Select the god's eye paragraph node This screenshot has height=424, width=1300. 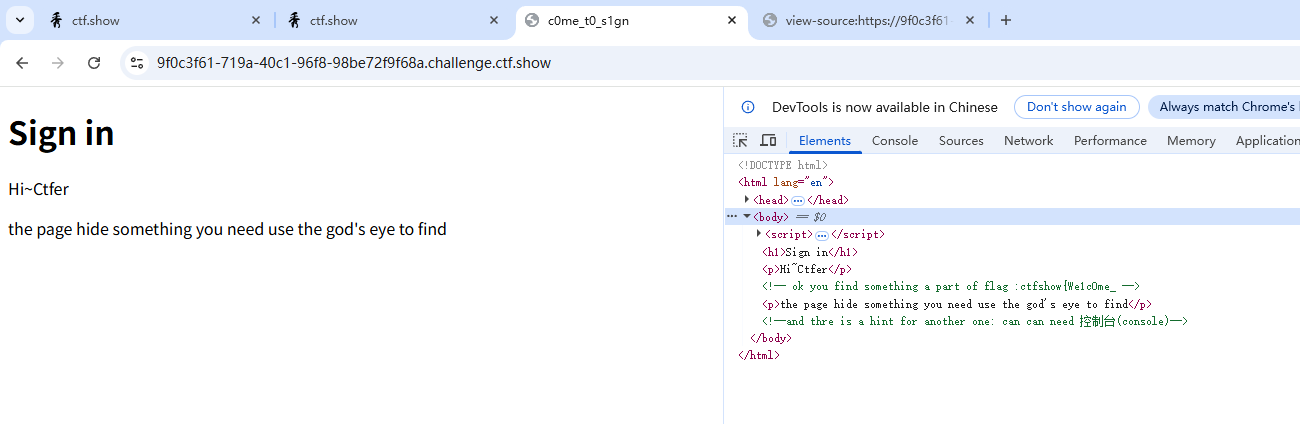pyautogui.click(x=957, y=304)
